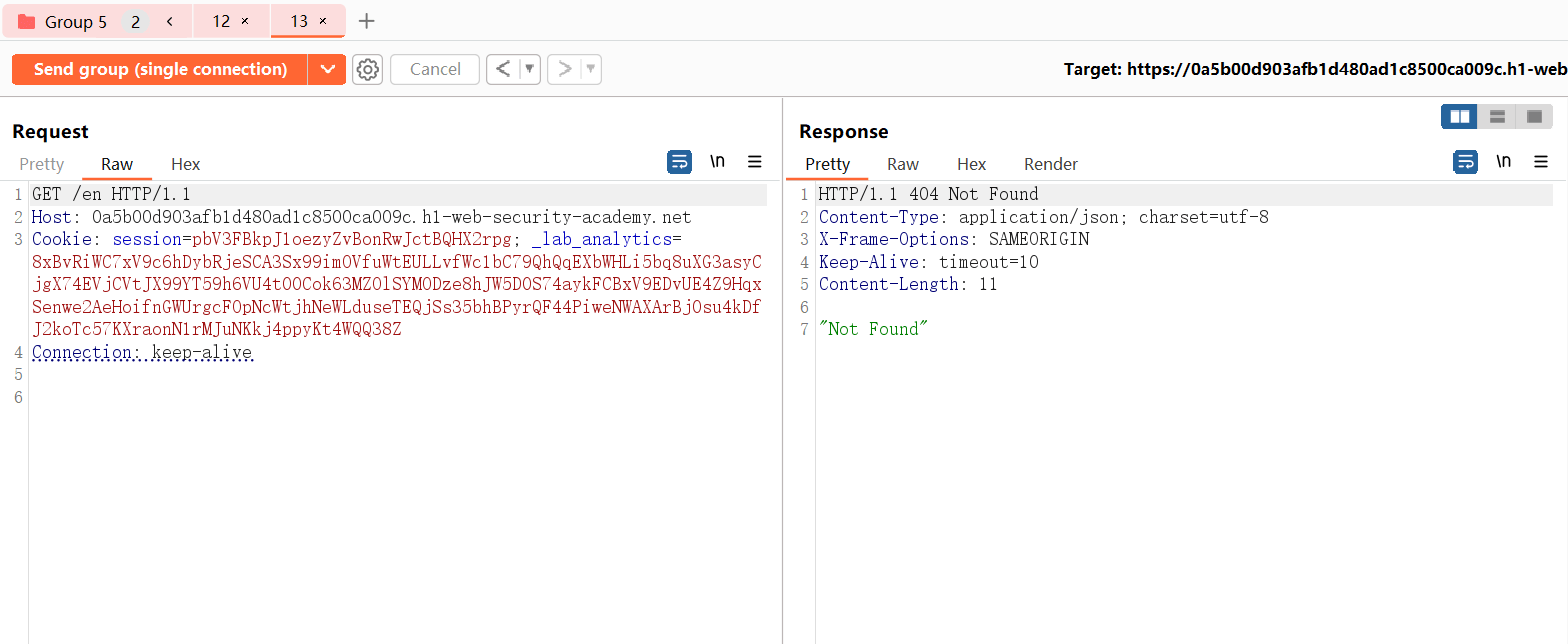Close tab 12
Viewport: 1568px width, 644px height.
[245, 21]
